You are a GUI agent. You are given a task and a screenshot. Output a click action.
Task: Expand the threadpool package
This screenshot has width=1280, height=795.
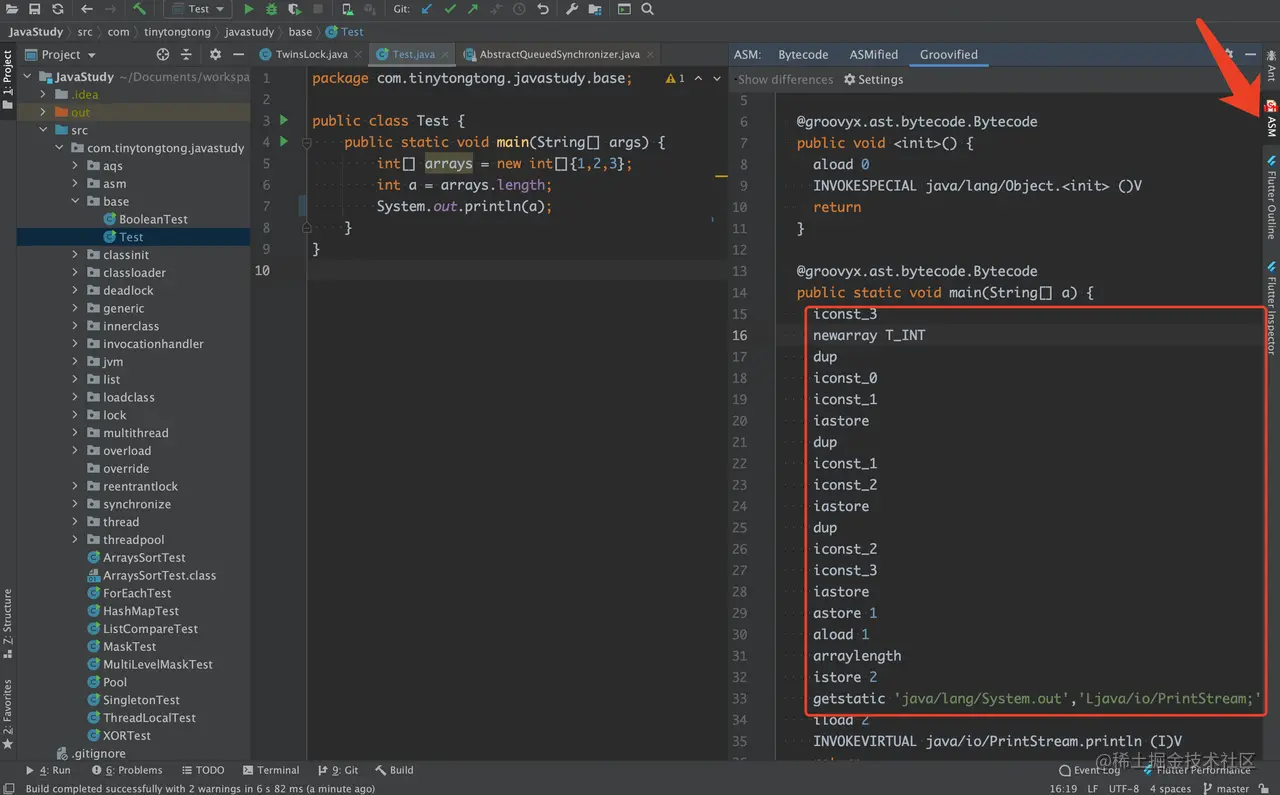(x=76, y=540)
